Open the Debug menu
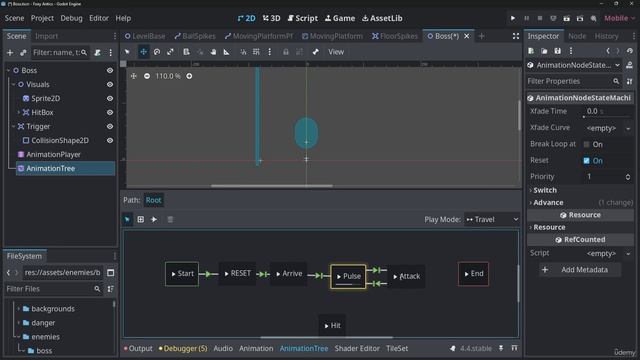The width and height of the screenshot is (640, 360). [71, 18]
